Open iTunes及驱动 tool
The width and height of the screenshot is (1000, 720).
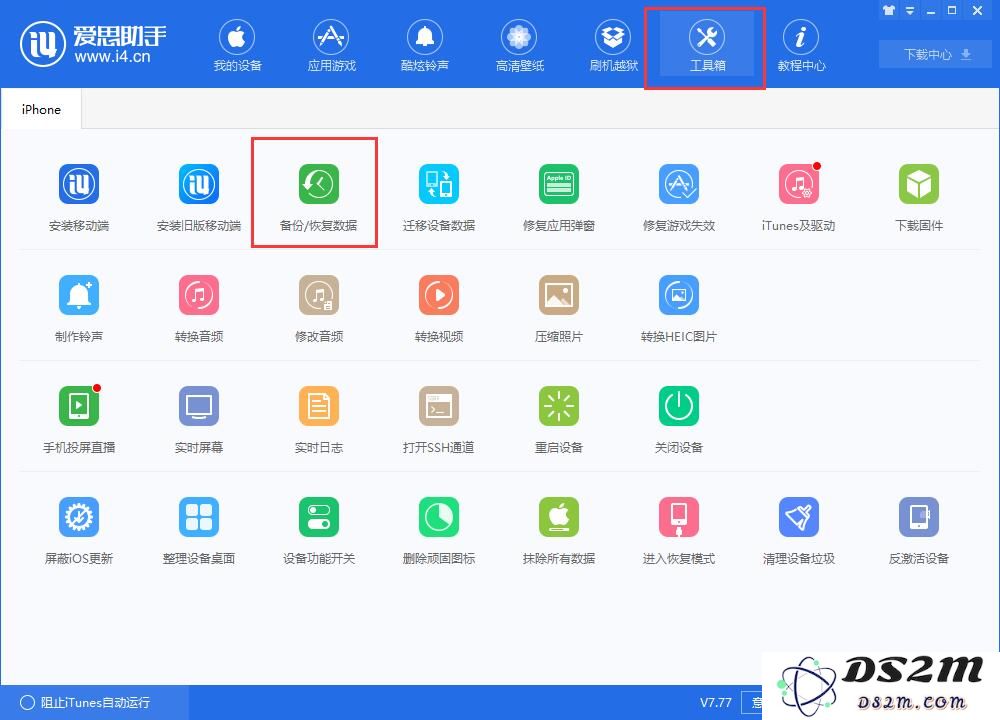tap(798, 198)
